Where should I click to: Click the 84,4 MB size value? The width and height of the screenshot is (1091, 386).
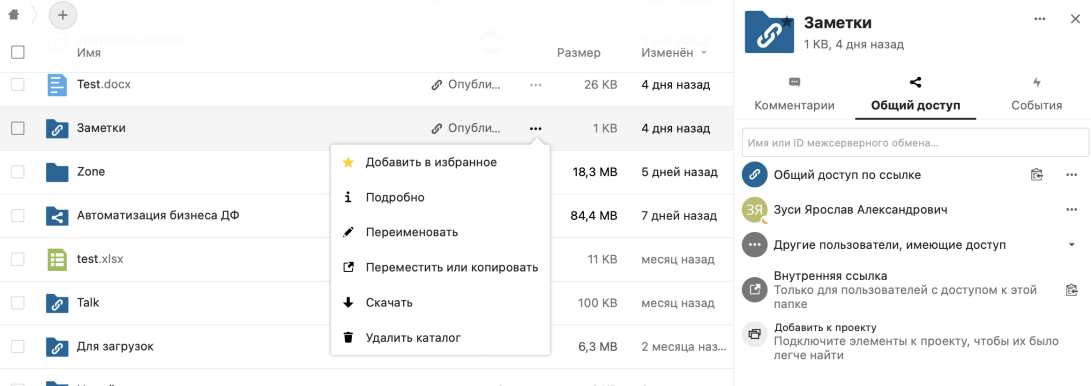(x=594, y=216)
